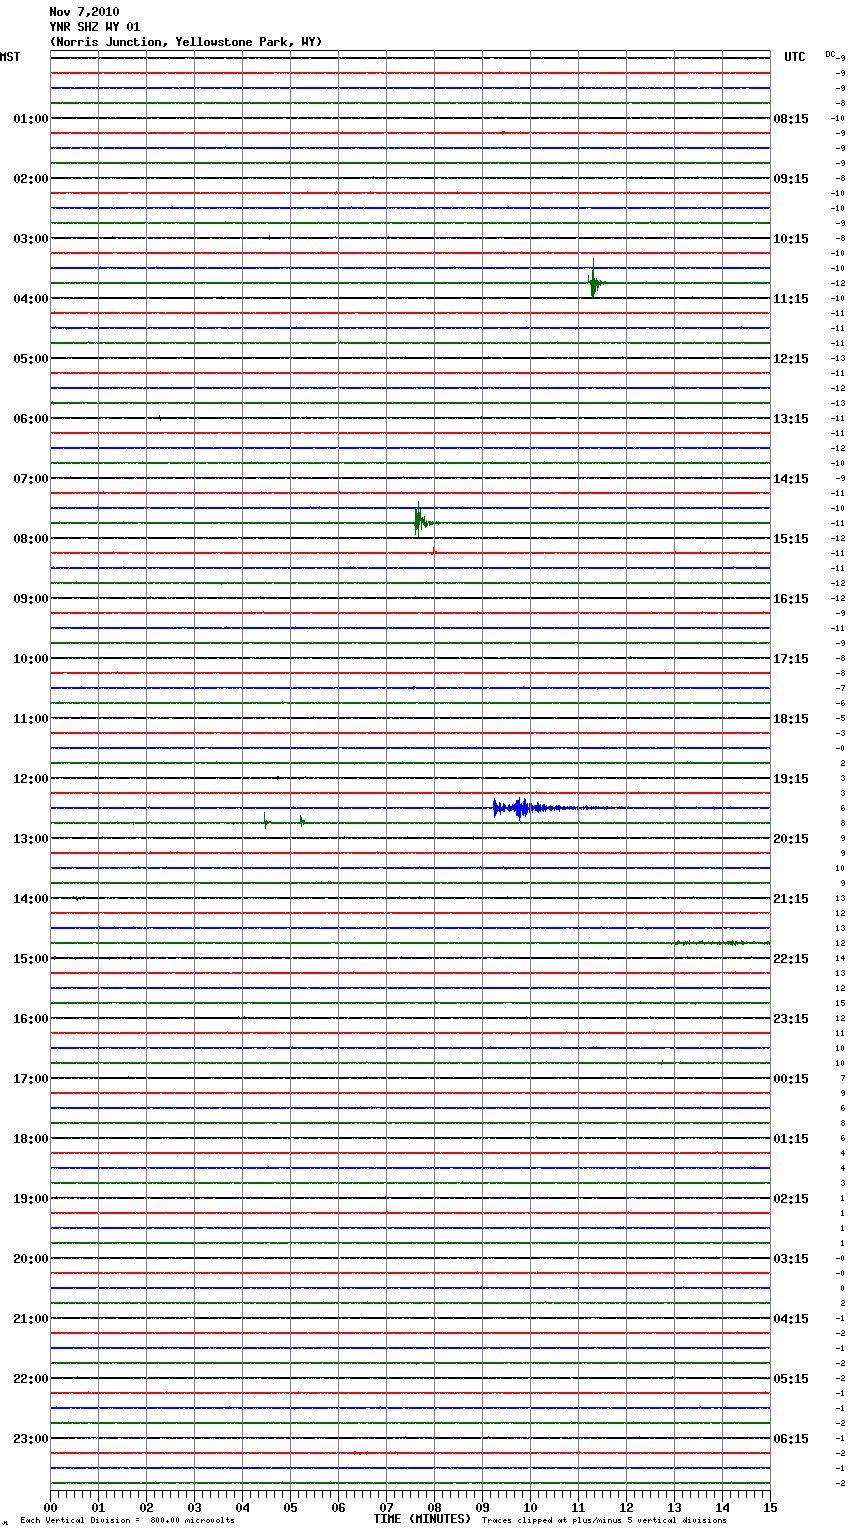Click the 19:15 UTC time label
The height and width of the screenshot is (1534, 850).
[x=791, y=779]
